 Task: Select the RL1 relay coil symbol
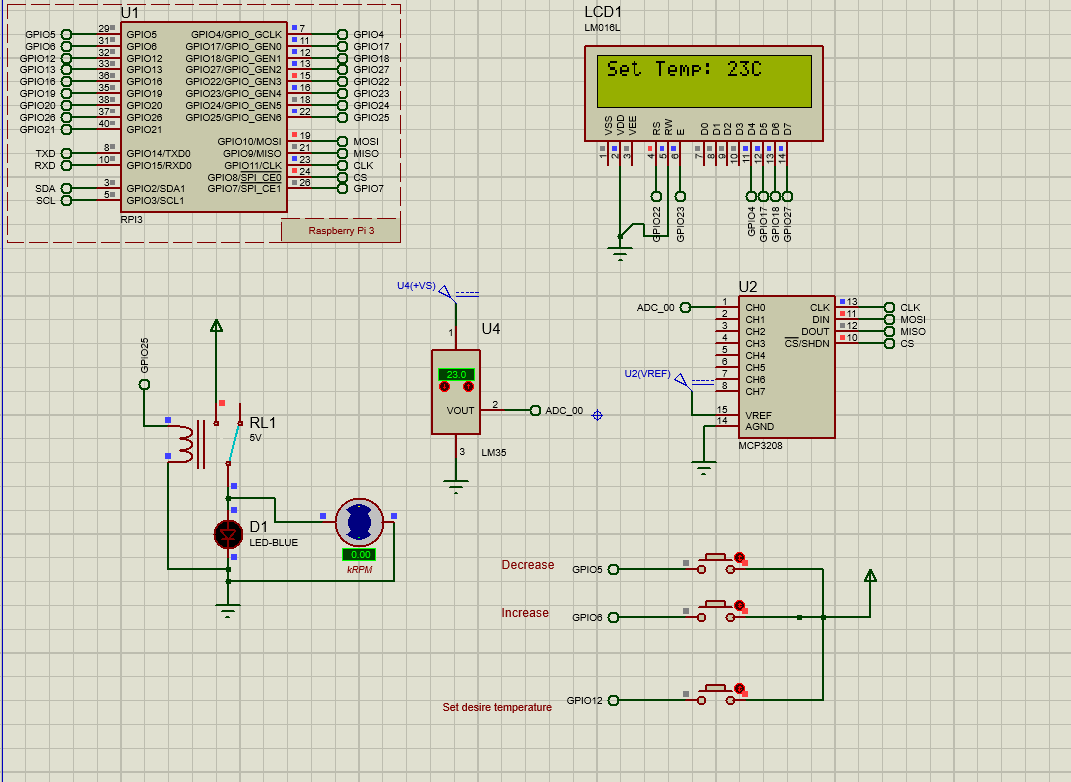[x=186, y=444]
